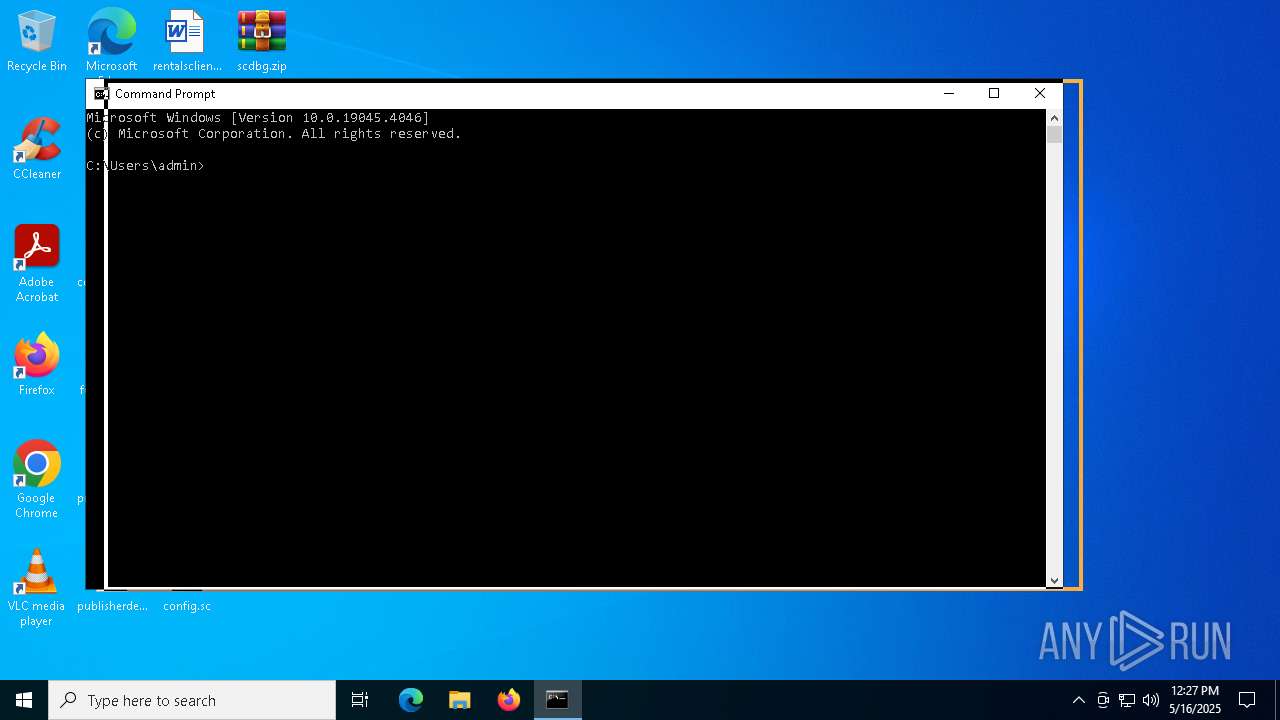The height and width of the screenshot is (720, 1280).
Task: Launch the Adobe Acrobat desktop shortcut
Action: pos(37,264)
